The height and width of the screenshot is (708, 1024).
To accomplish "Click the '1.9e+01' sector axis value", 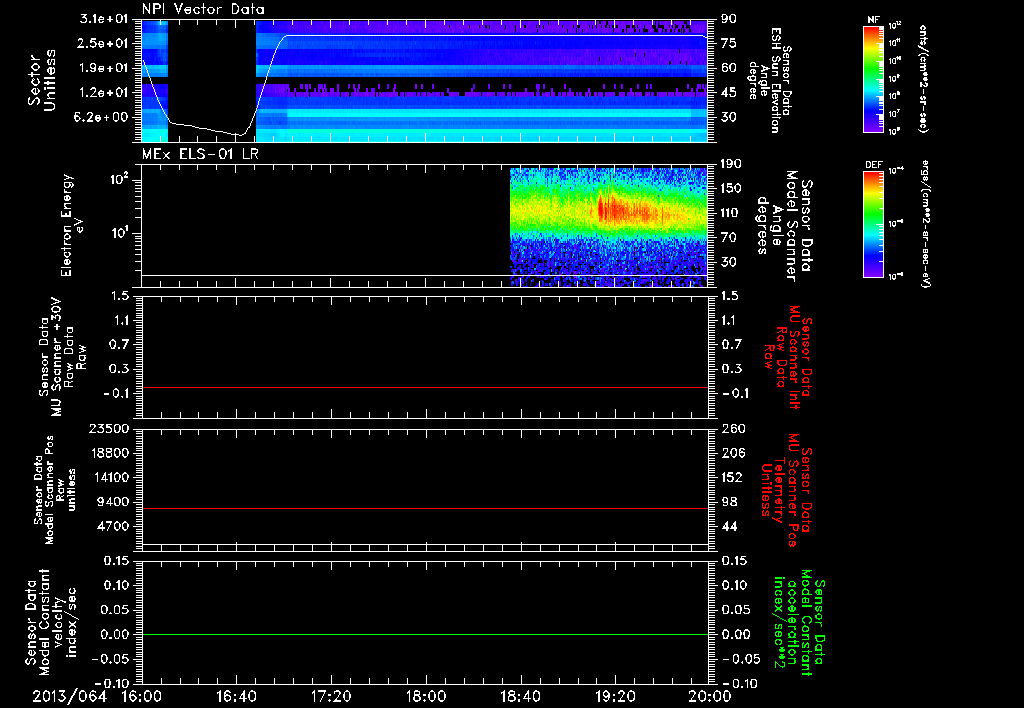I will tap(106, 68).
